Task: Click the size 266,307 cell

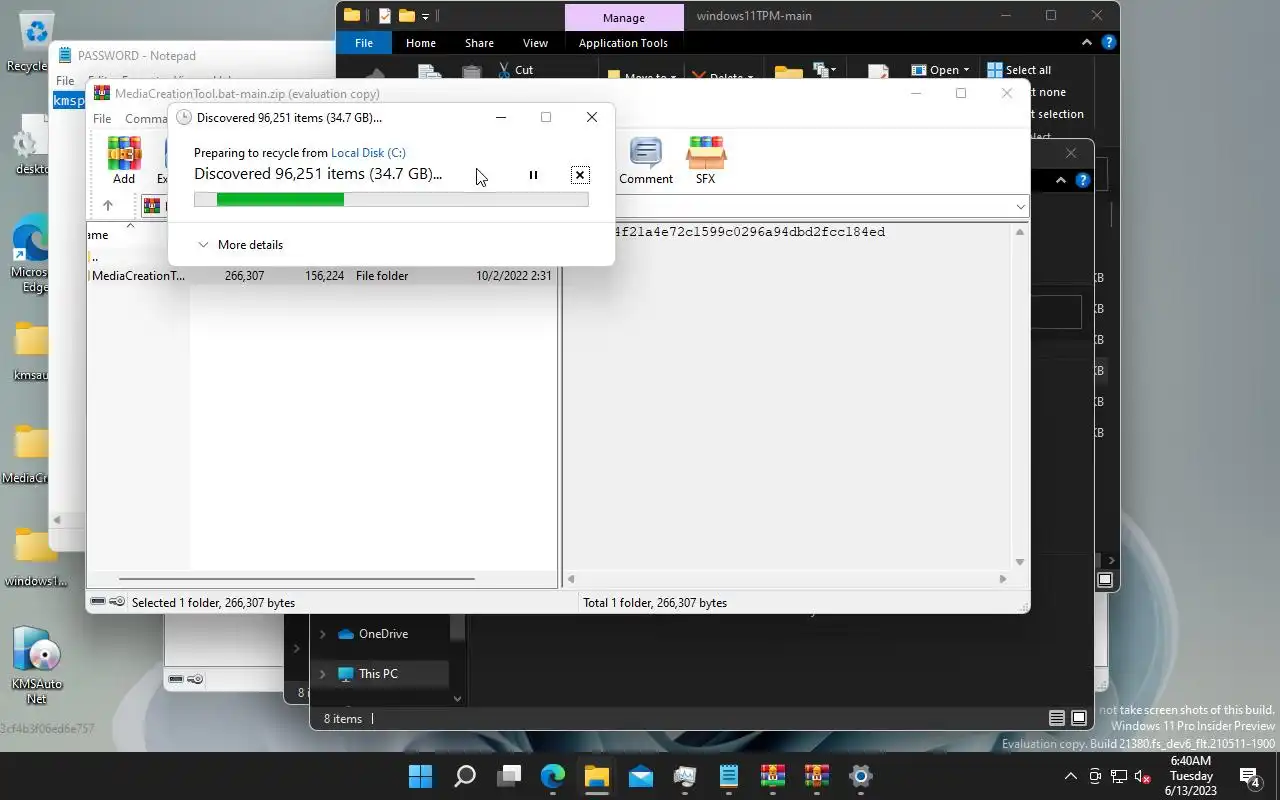Action: coord(245,276)
